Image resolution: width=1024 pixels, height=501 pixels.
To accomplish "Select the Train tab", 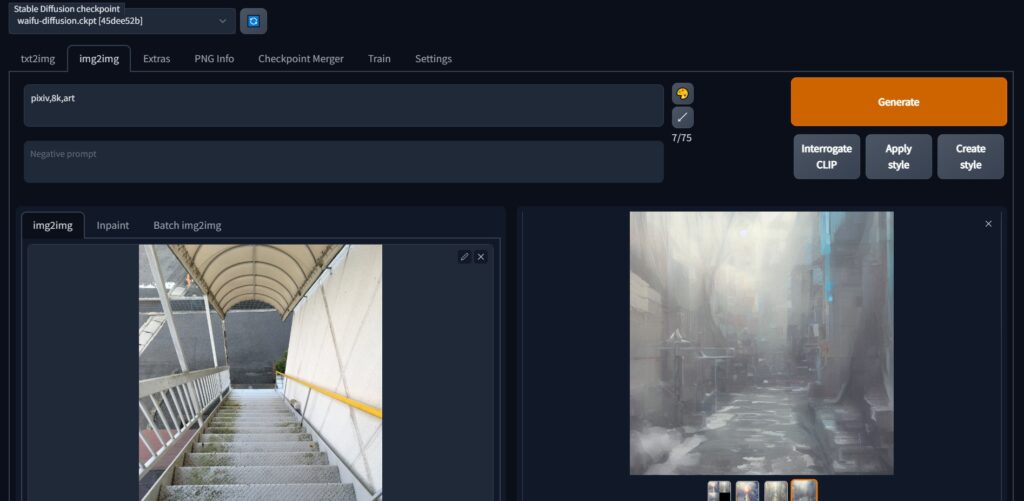I will pos(379,59).
